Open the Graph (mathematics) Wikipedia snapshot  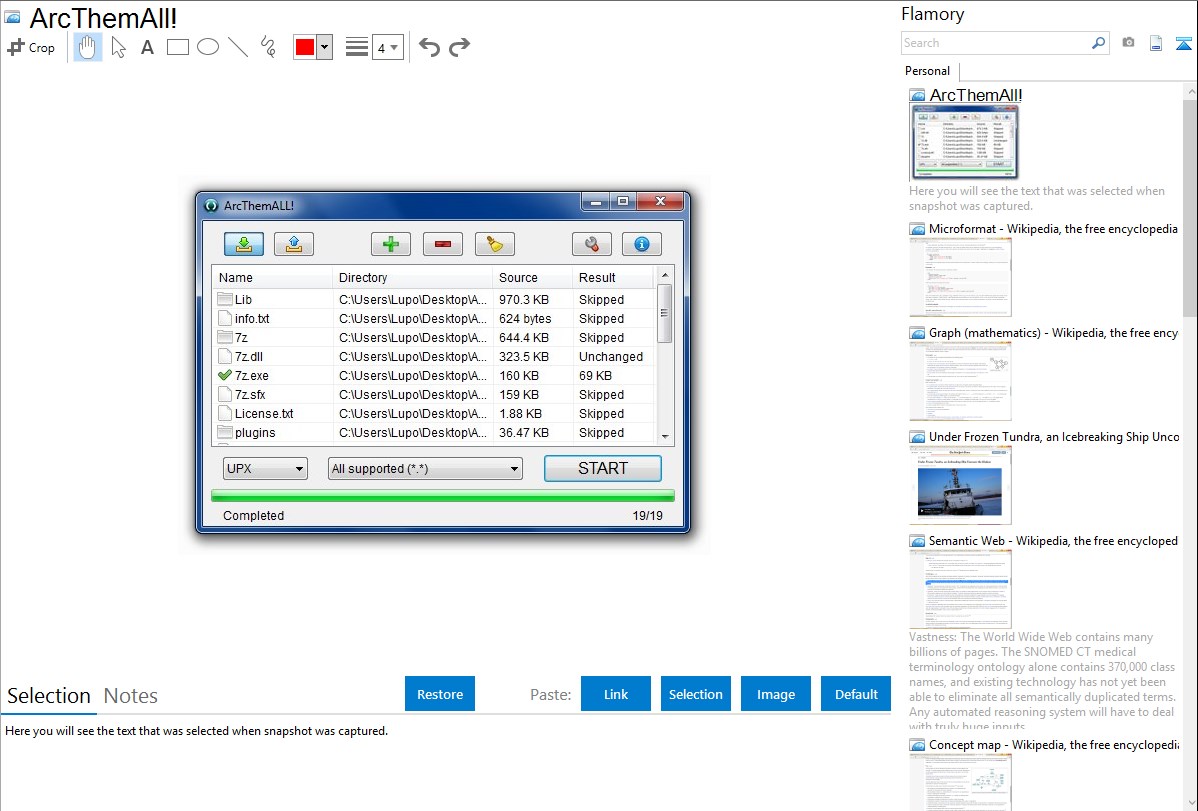[x=1053, y=333]
